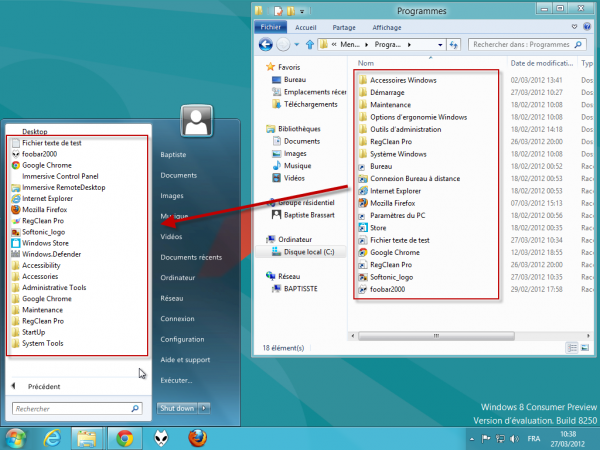Show hidden tray icons arrow
This screenshot has width=600, height=450.
tap(472, 439)
